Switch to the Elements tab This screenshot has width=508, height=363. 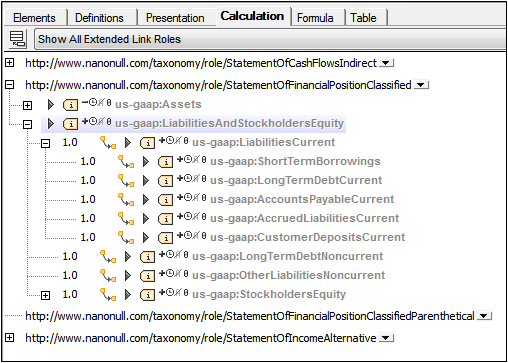click(34, 18)
